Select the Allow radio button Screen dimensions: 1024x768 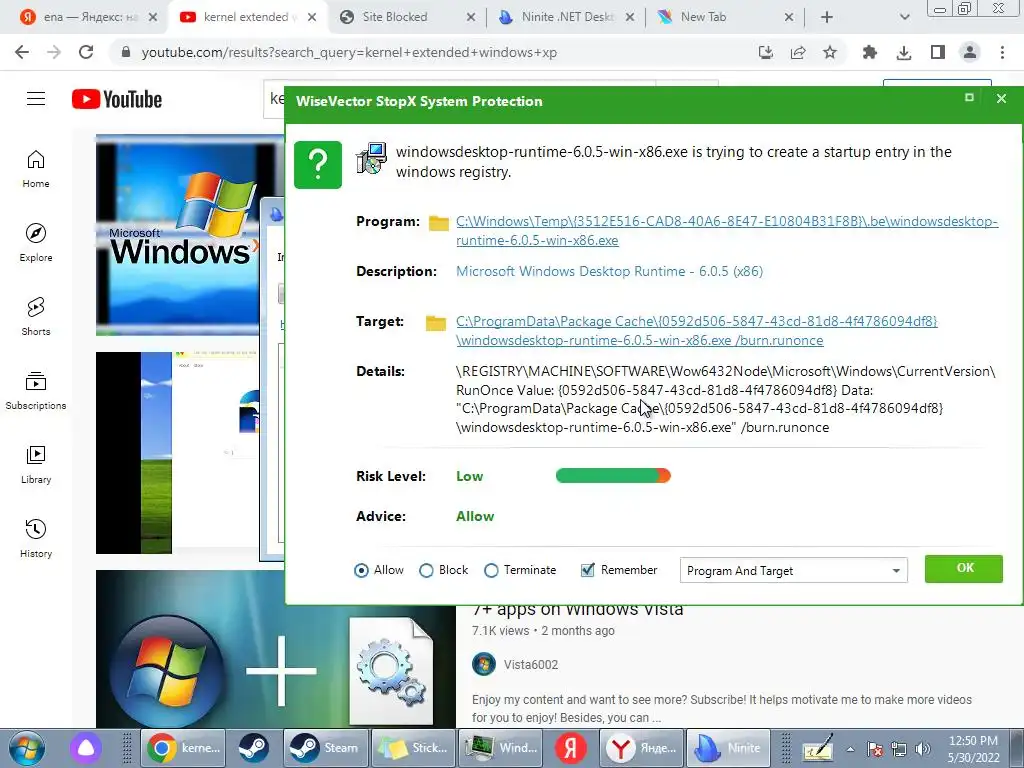point(361,570)
